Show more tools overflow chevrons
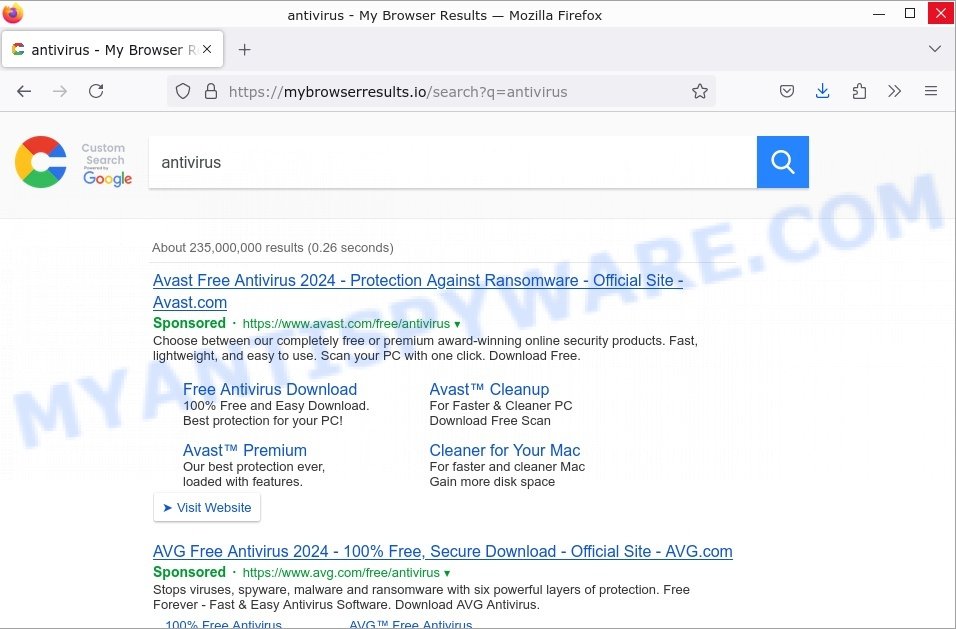The width and height of the screenshot is (956, 629). 894,91
